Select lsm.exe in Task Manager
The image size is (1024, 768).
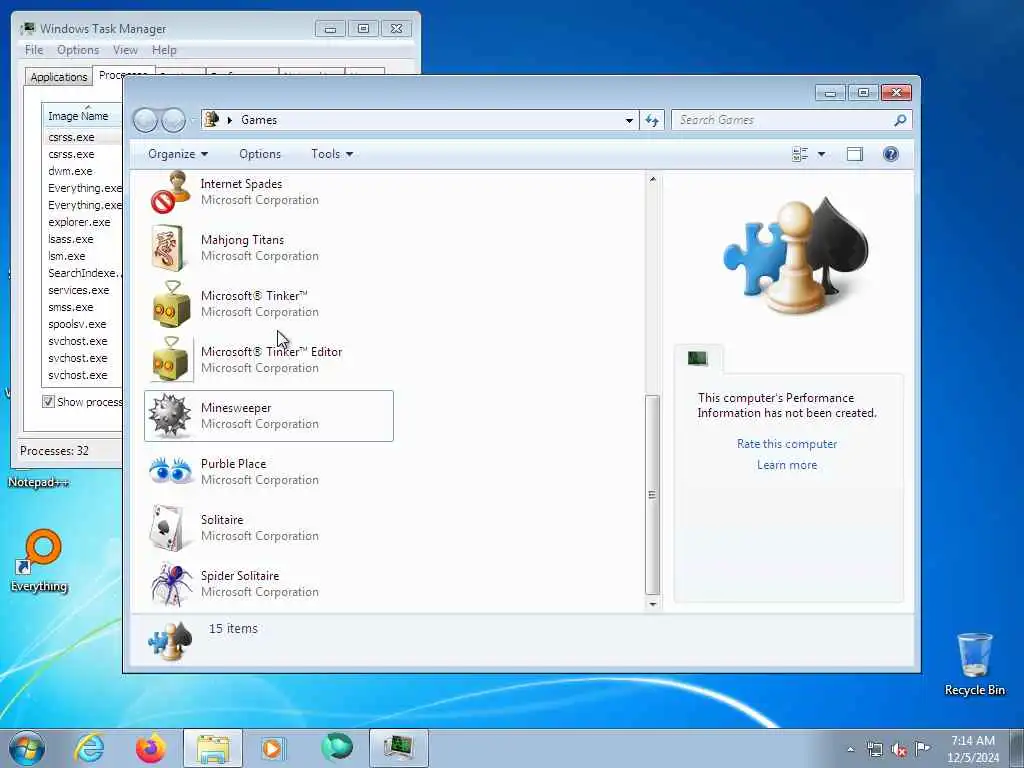point(67,256)
